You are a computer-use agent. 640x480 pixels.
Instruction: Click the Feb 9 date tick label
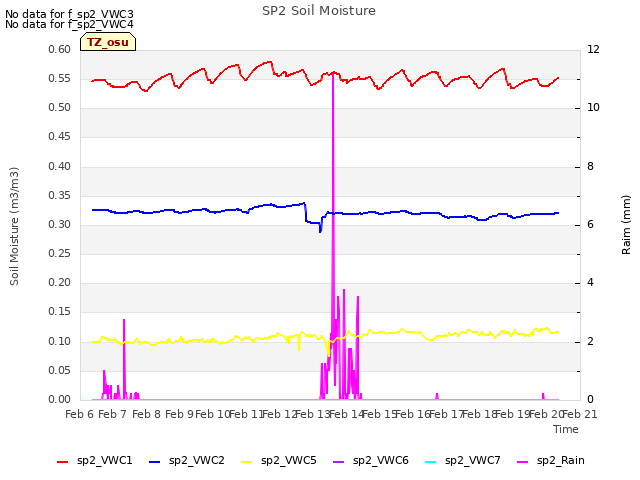pos(180,414)
